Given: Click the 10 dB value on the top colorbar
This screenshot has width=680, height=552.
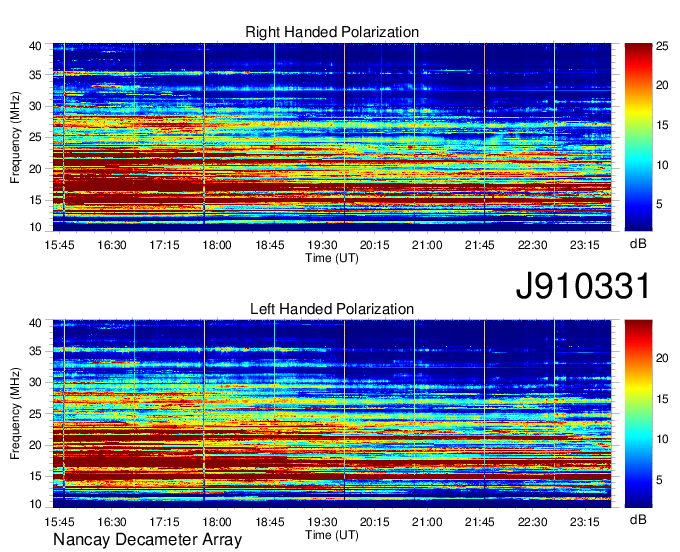Looking at the screenshot, I should [x=662, y=165].
